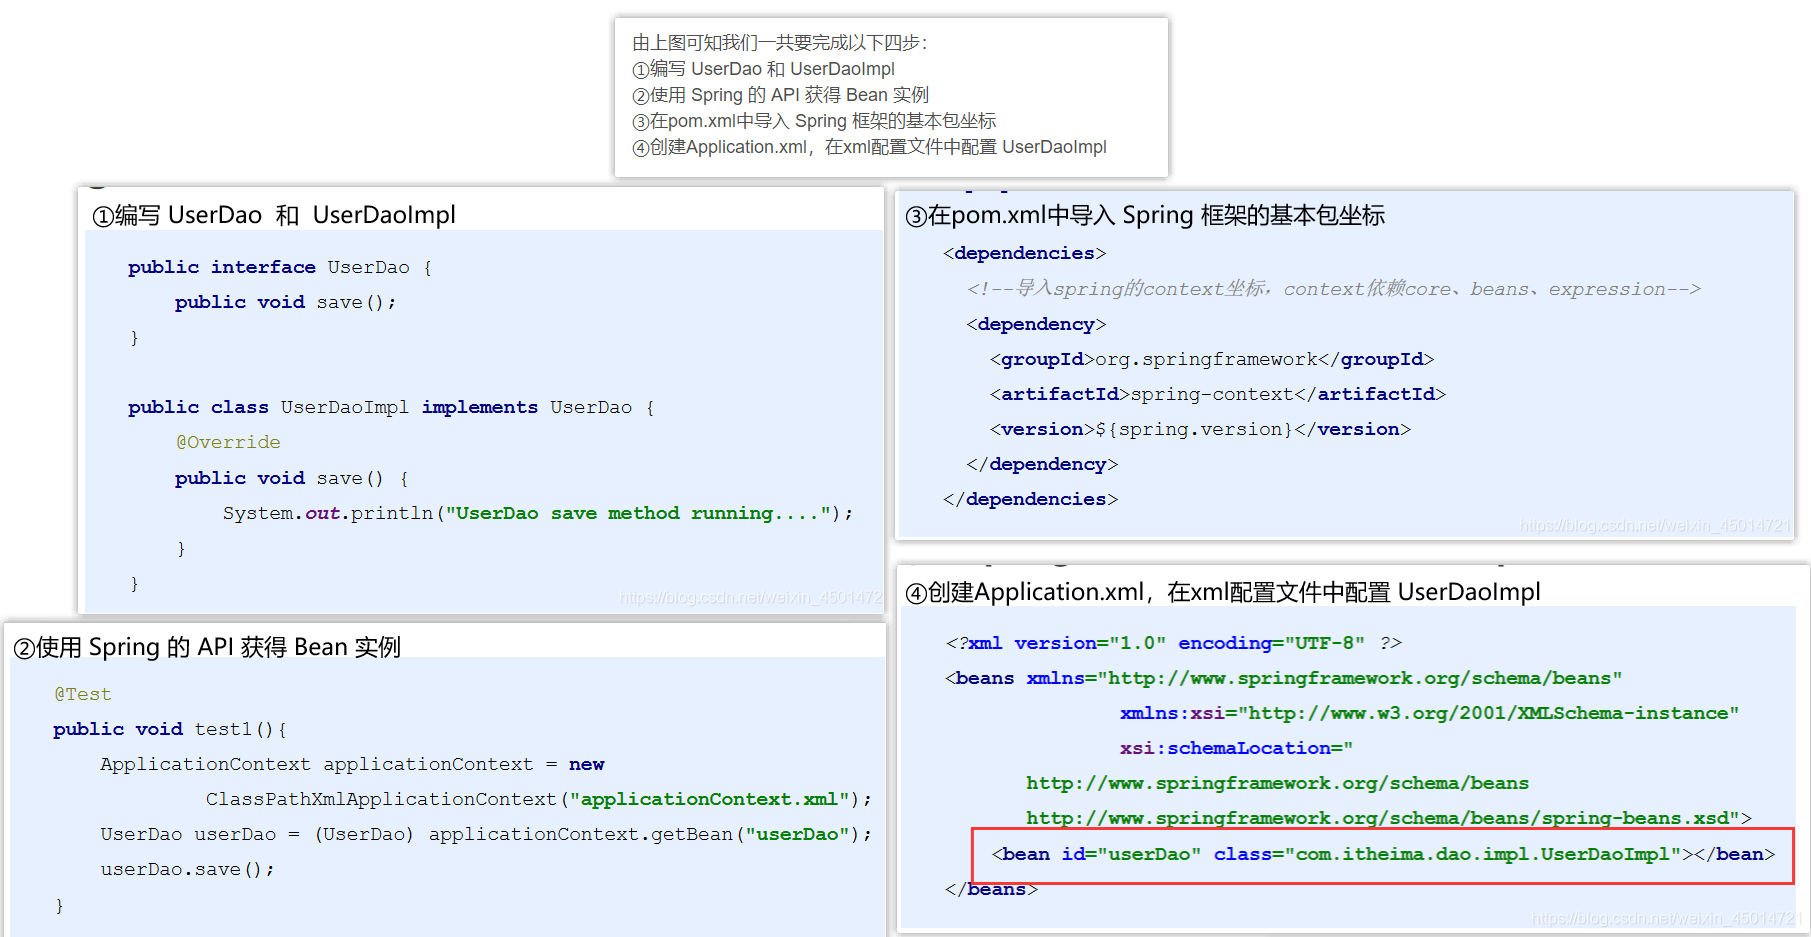Click heading "①编写 UserDao 和 UserDaoImpl" of code panel
This screenshot has height=937, width=1811.
click(274, 215)
